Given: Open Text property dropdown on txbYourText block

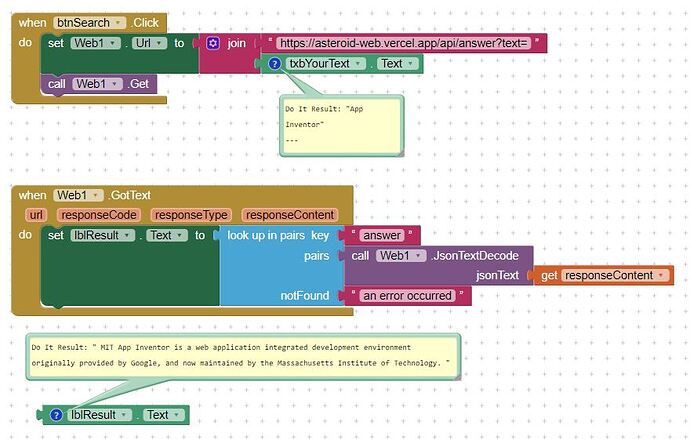Looking at the screenshot, I should tap(398, 64).
